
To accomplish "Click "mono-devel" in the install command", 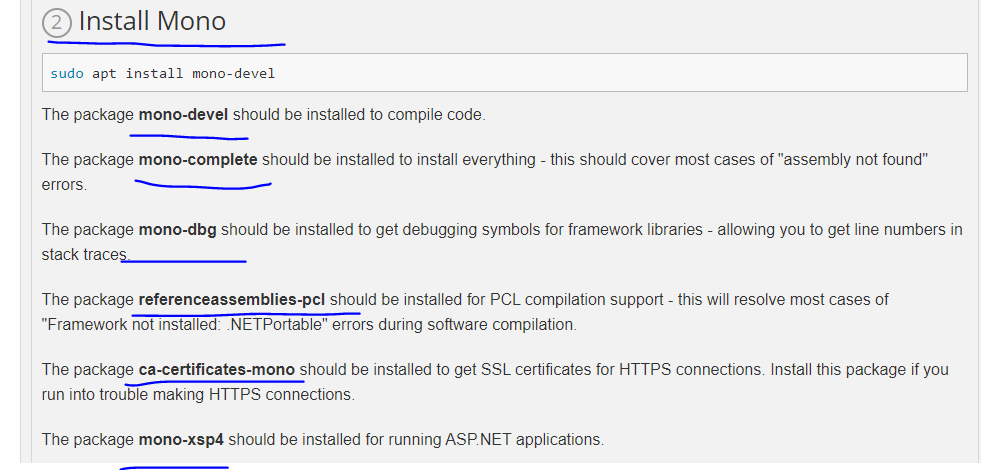I will 233,73.
